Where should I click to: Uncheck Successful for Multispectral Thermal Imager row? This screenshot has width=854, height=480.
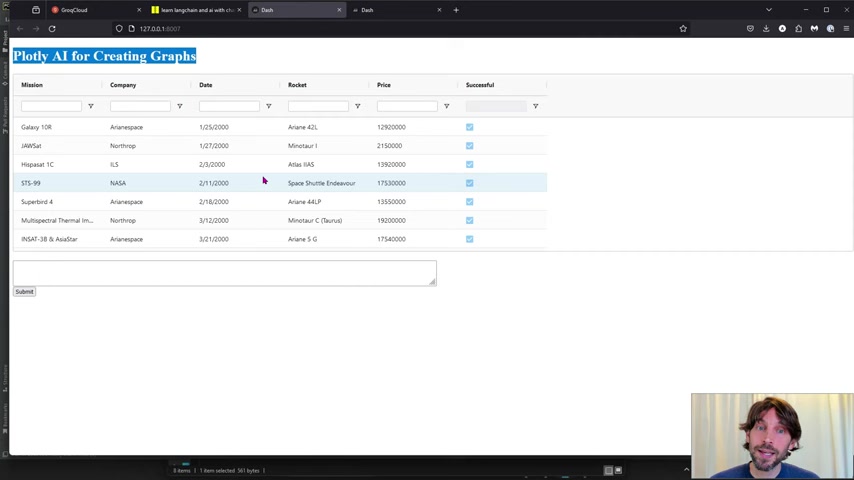click(469, 221)
